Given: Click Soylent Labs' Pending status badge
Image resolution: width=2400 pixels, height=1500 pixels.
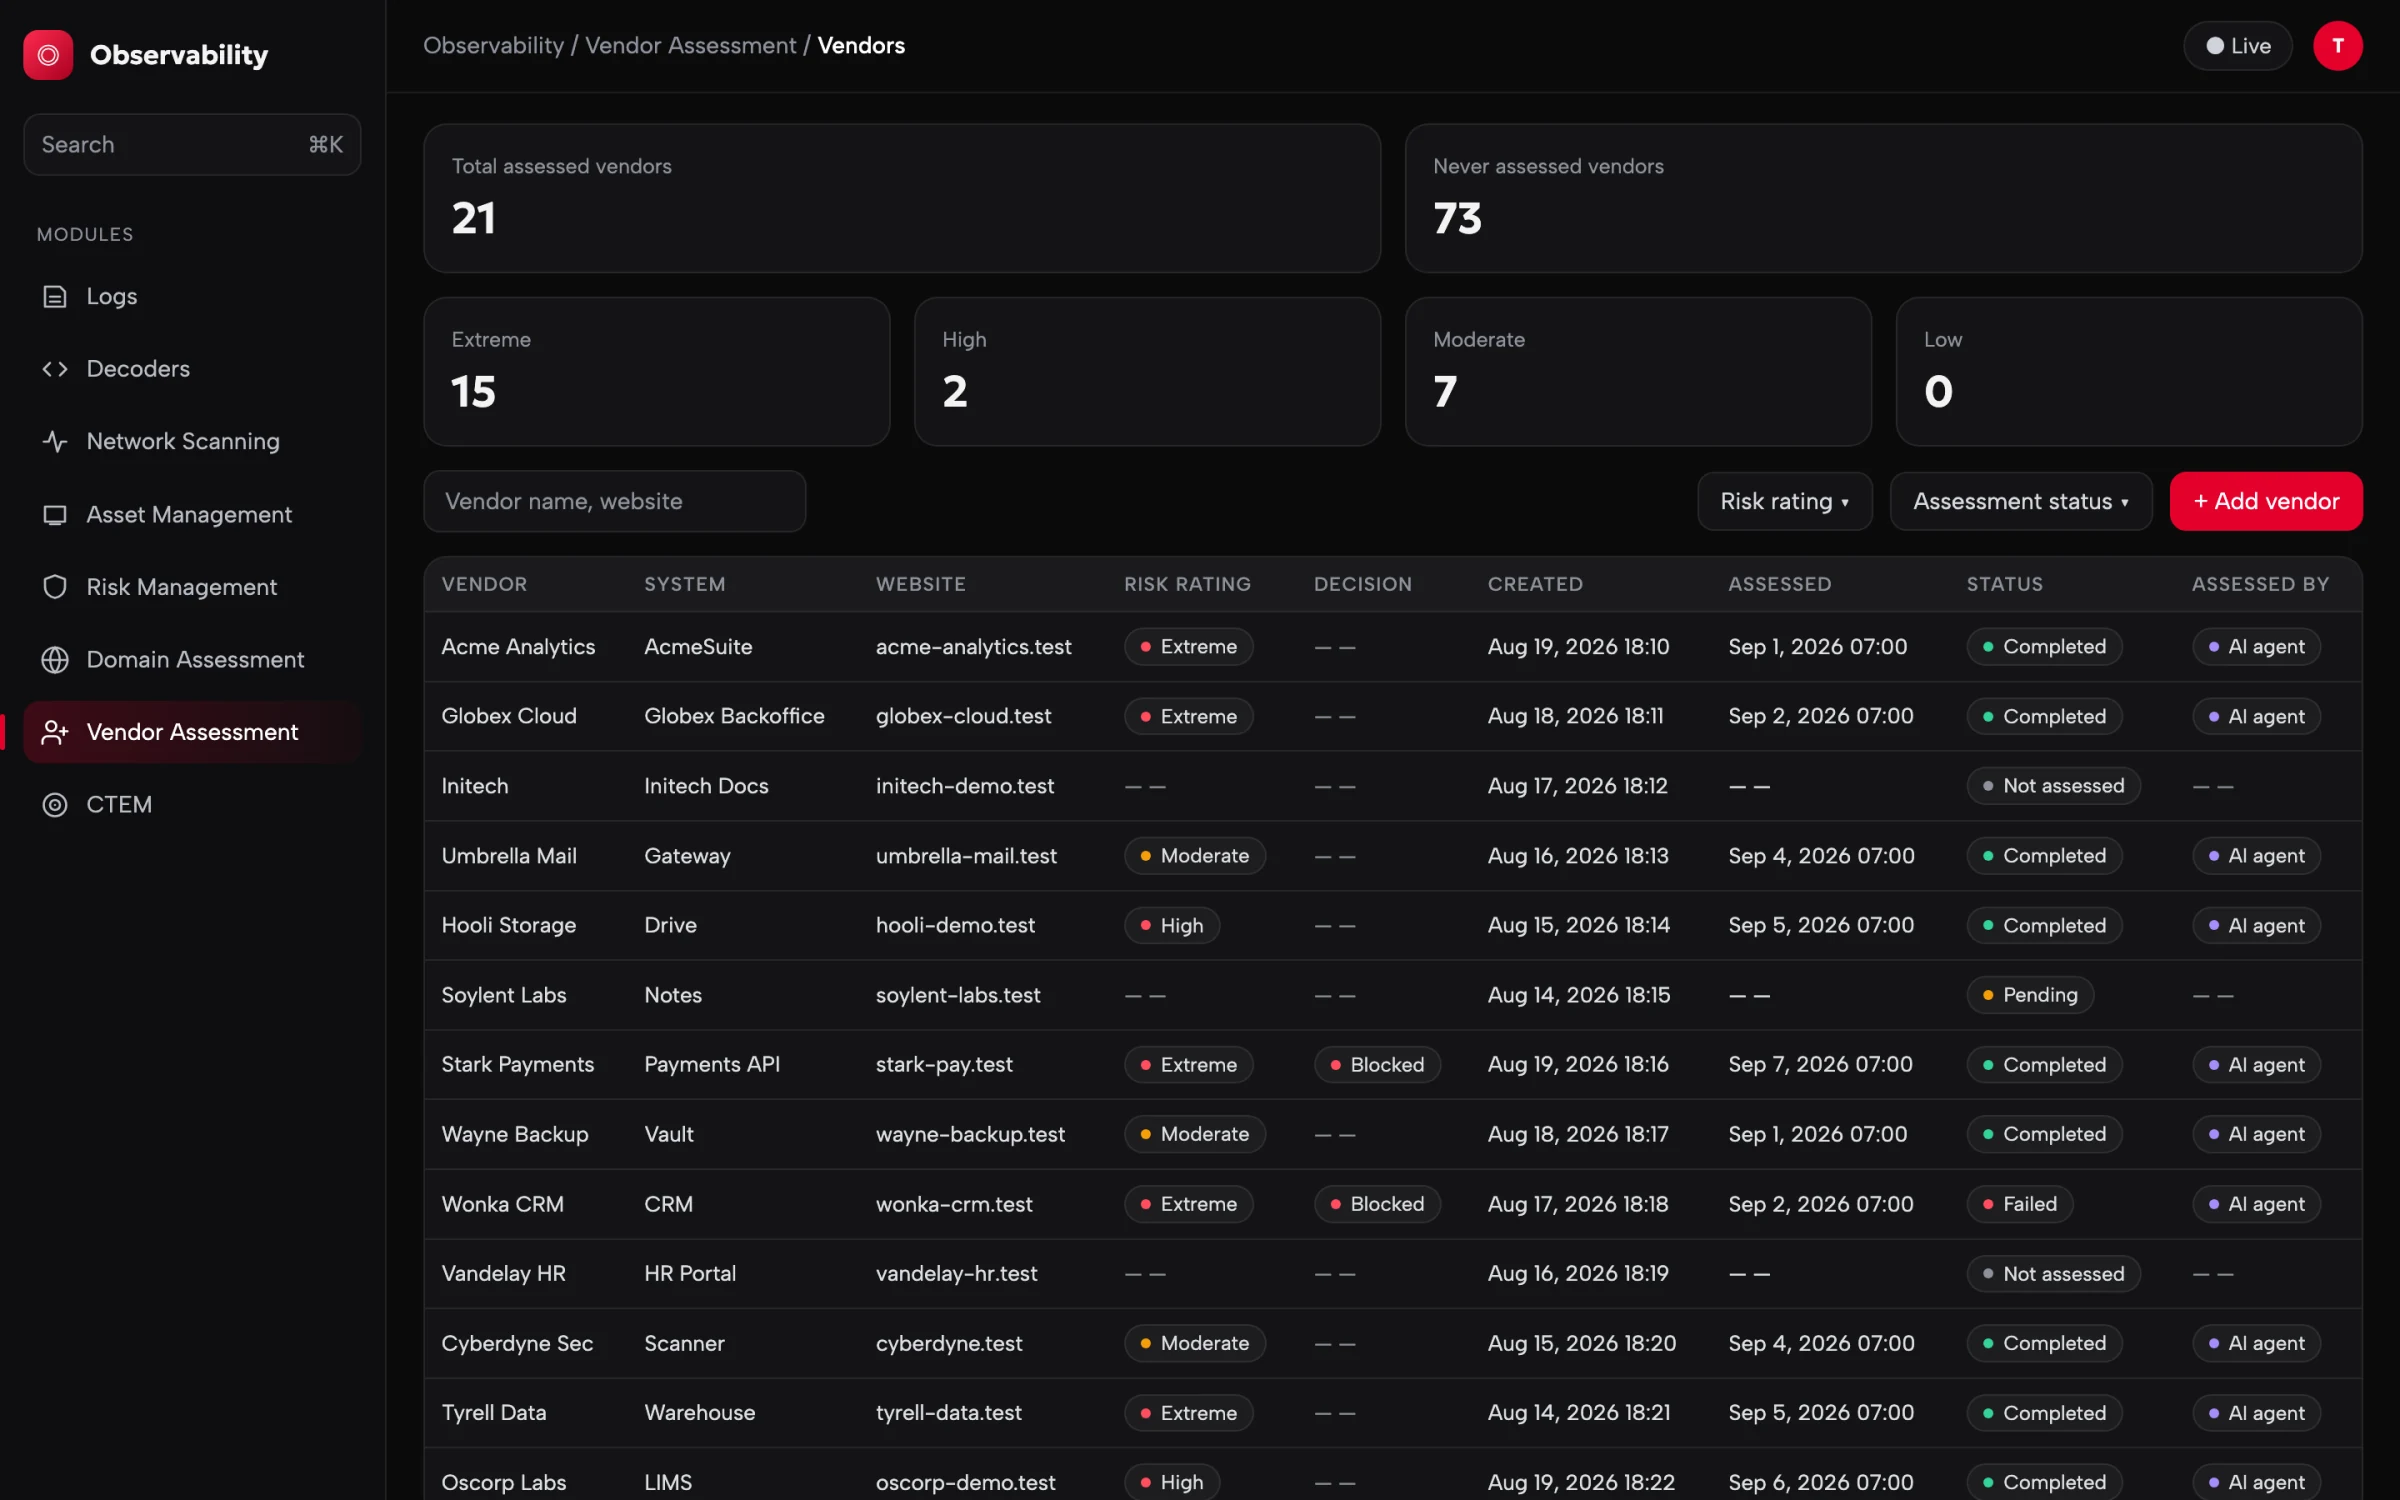Looking at the screenshot, I should click(x=2029, y=995).
